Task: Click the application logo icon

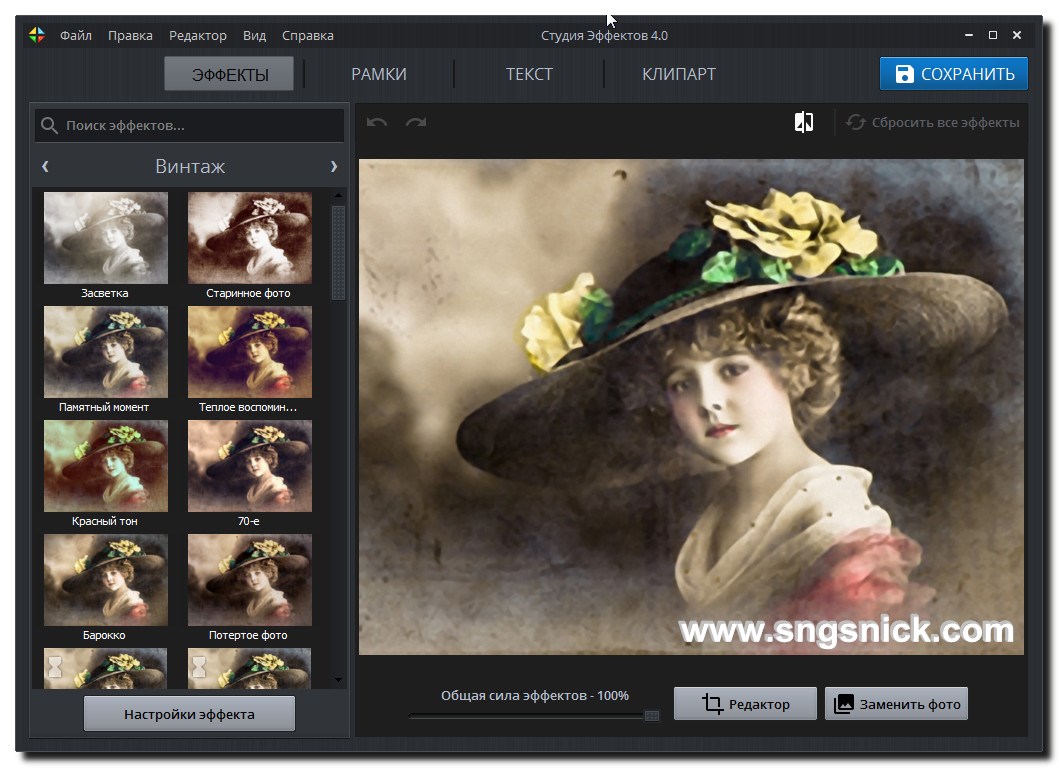Action: point(37,35)
